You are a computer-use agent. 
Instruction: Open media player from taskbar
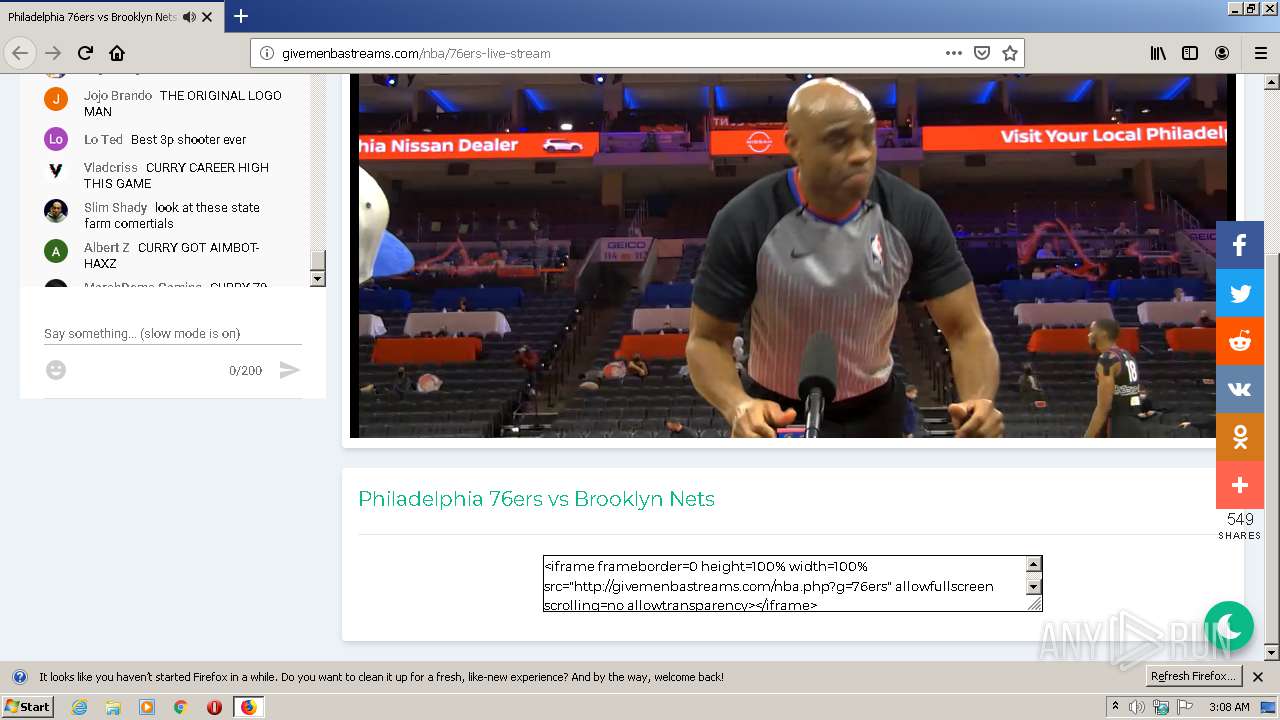(x=147, y=707)
